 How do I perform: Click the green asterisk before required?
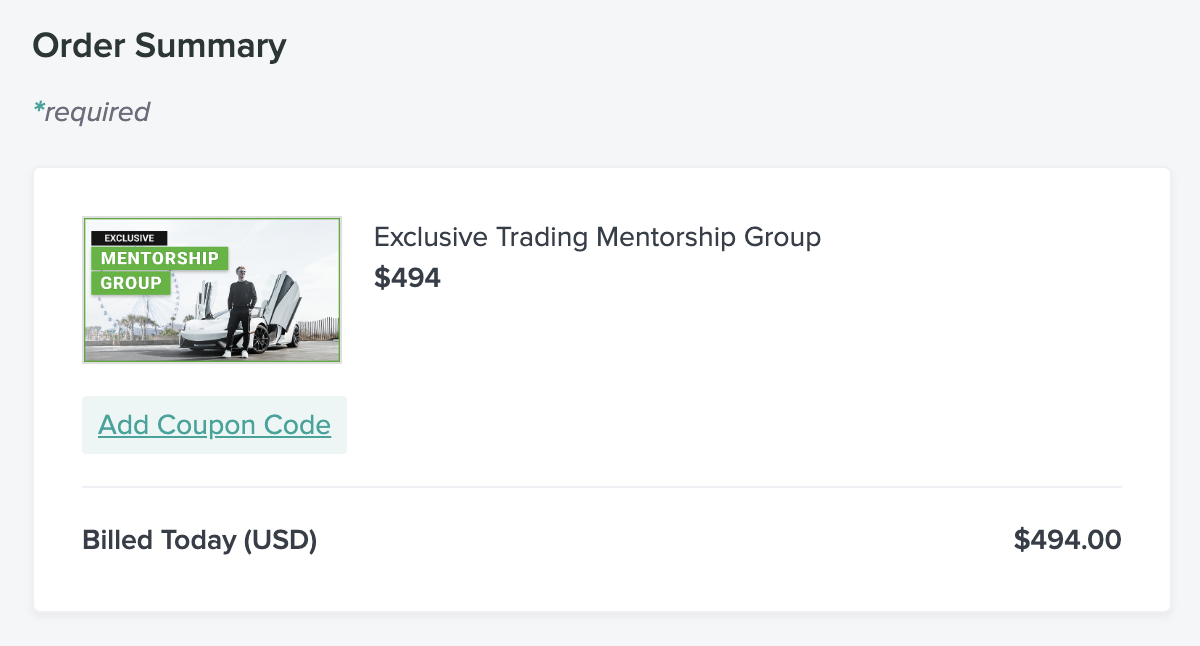click(x=39, y=109)
